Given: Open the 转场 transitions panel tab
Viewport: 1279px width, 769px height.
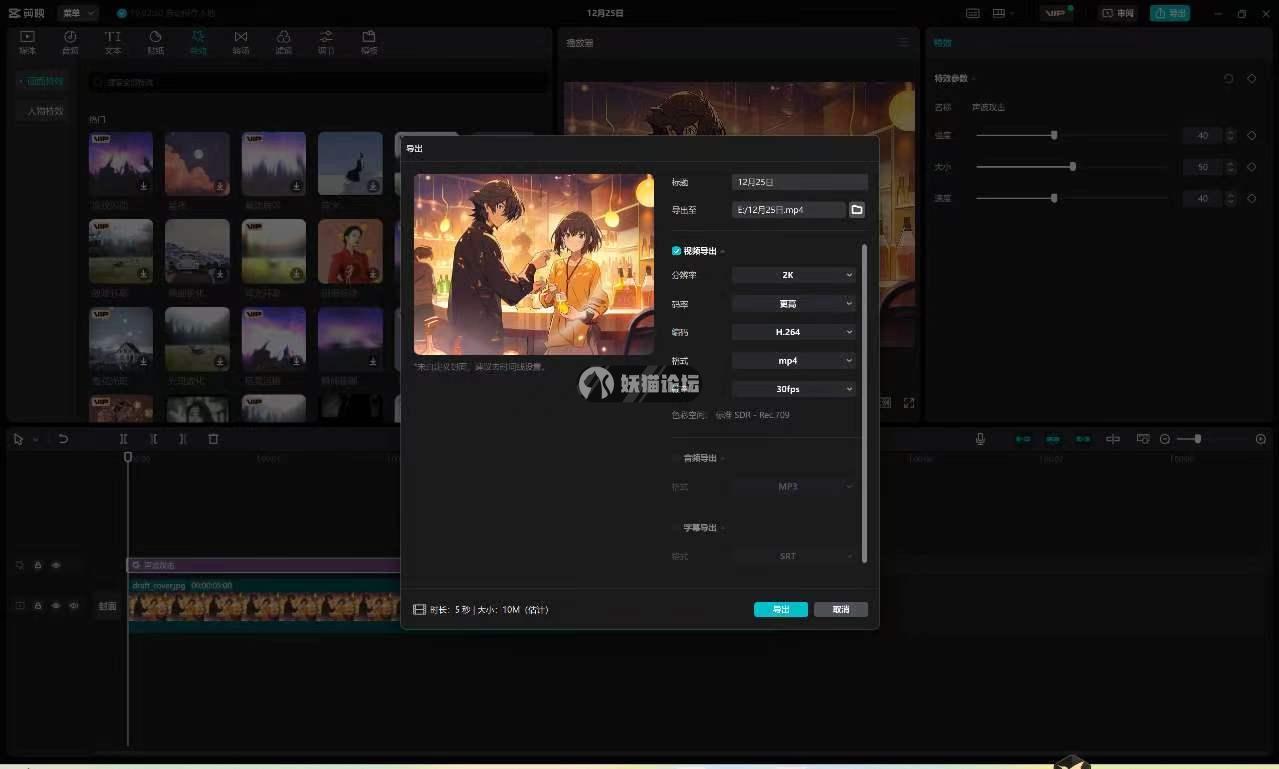Looking at the screenshot, I should (x=241, y=42).
